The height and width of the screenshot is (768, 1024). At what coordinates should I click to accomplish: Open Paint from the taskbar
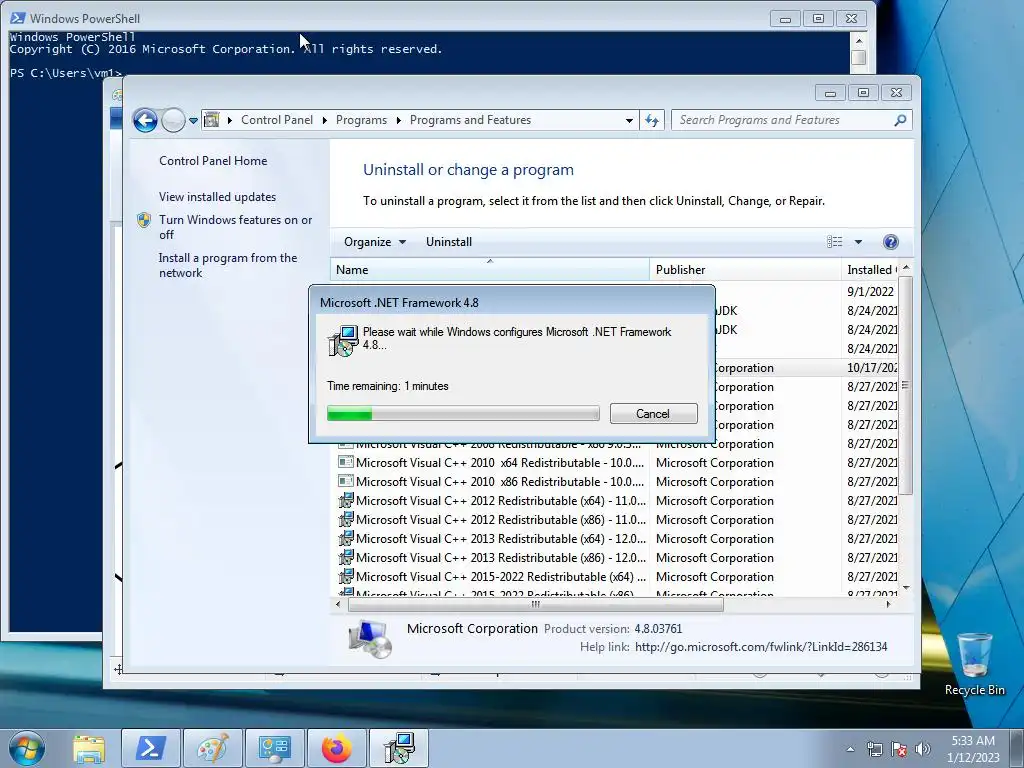[212, 748]
